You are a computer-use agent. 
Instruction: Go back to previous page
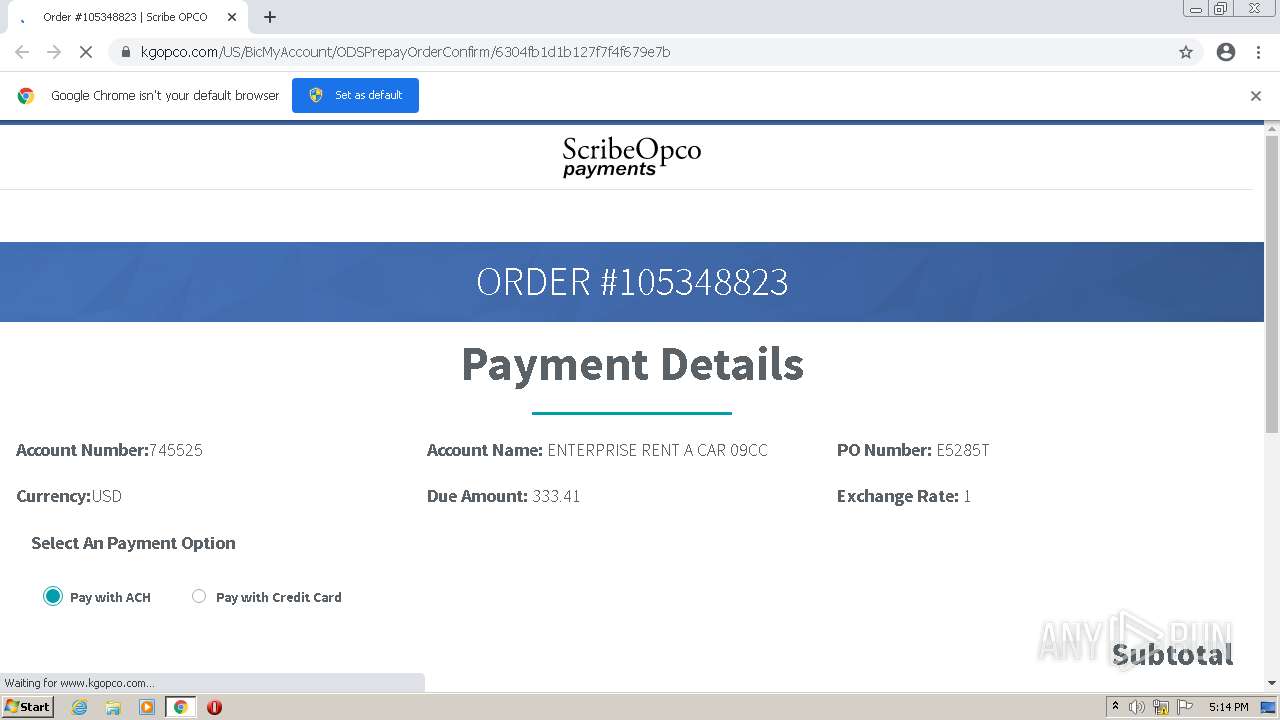[x=22, y=52]
